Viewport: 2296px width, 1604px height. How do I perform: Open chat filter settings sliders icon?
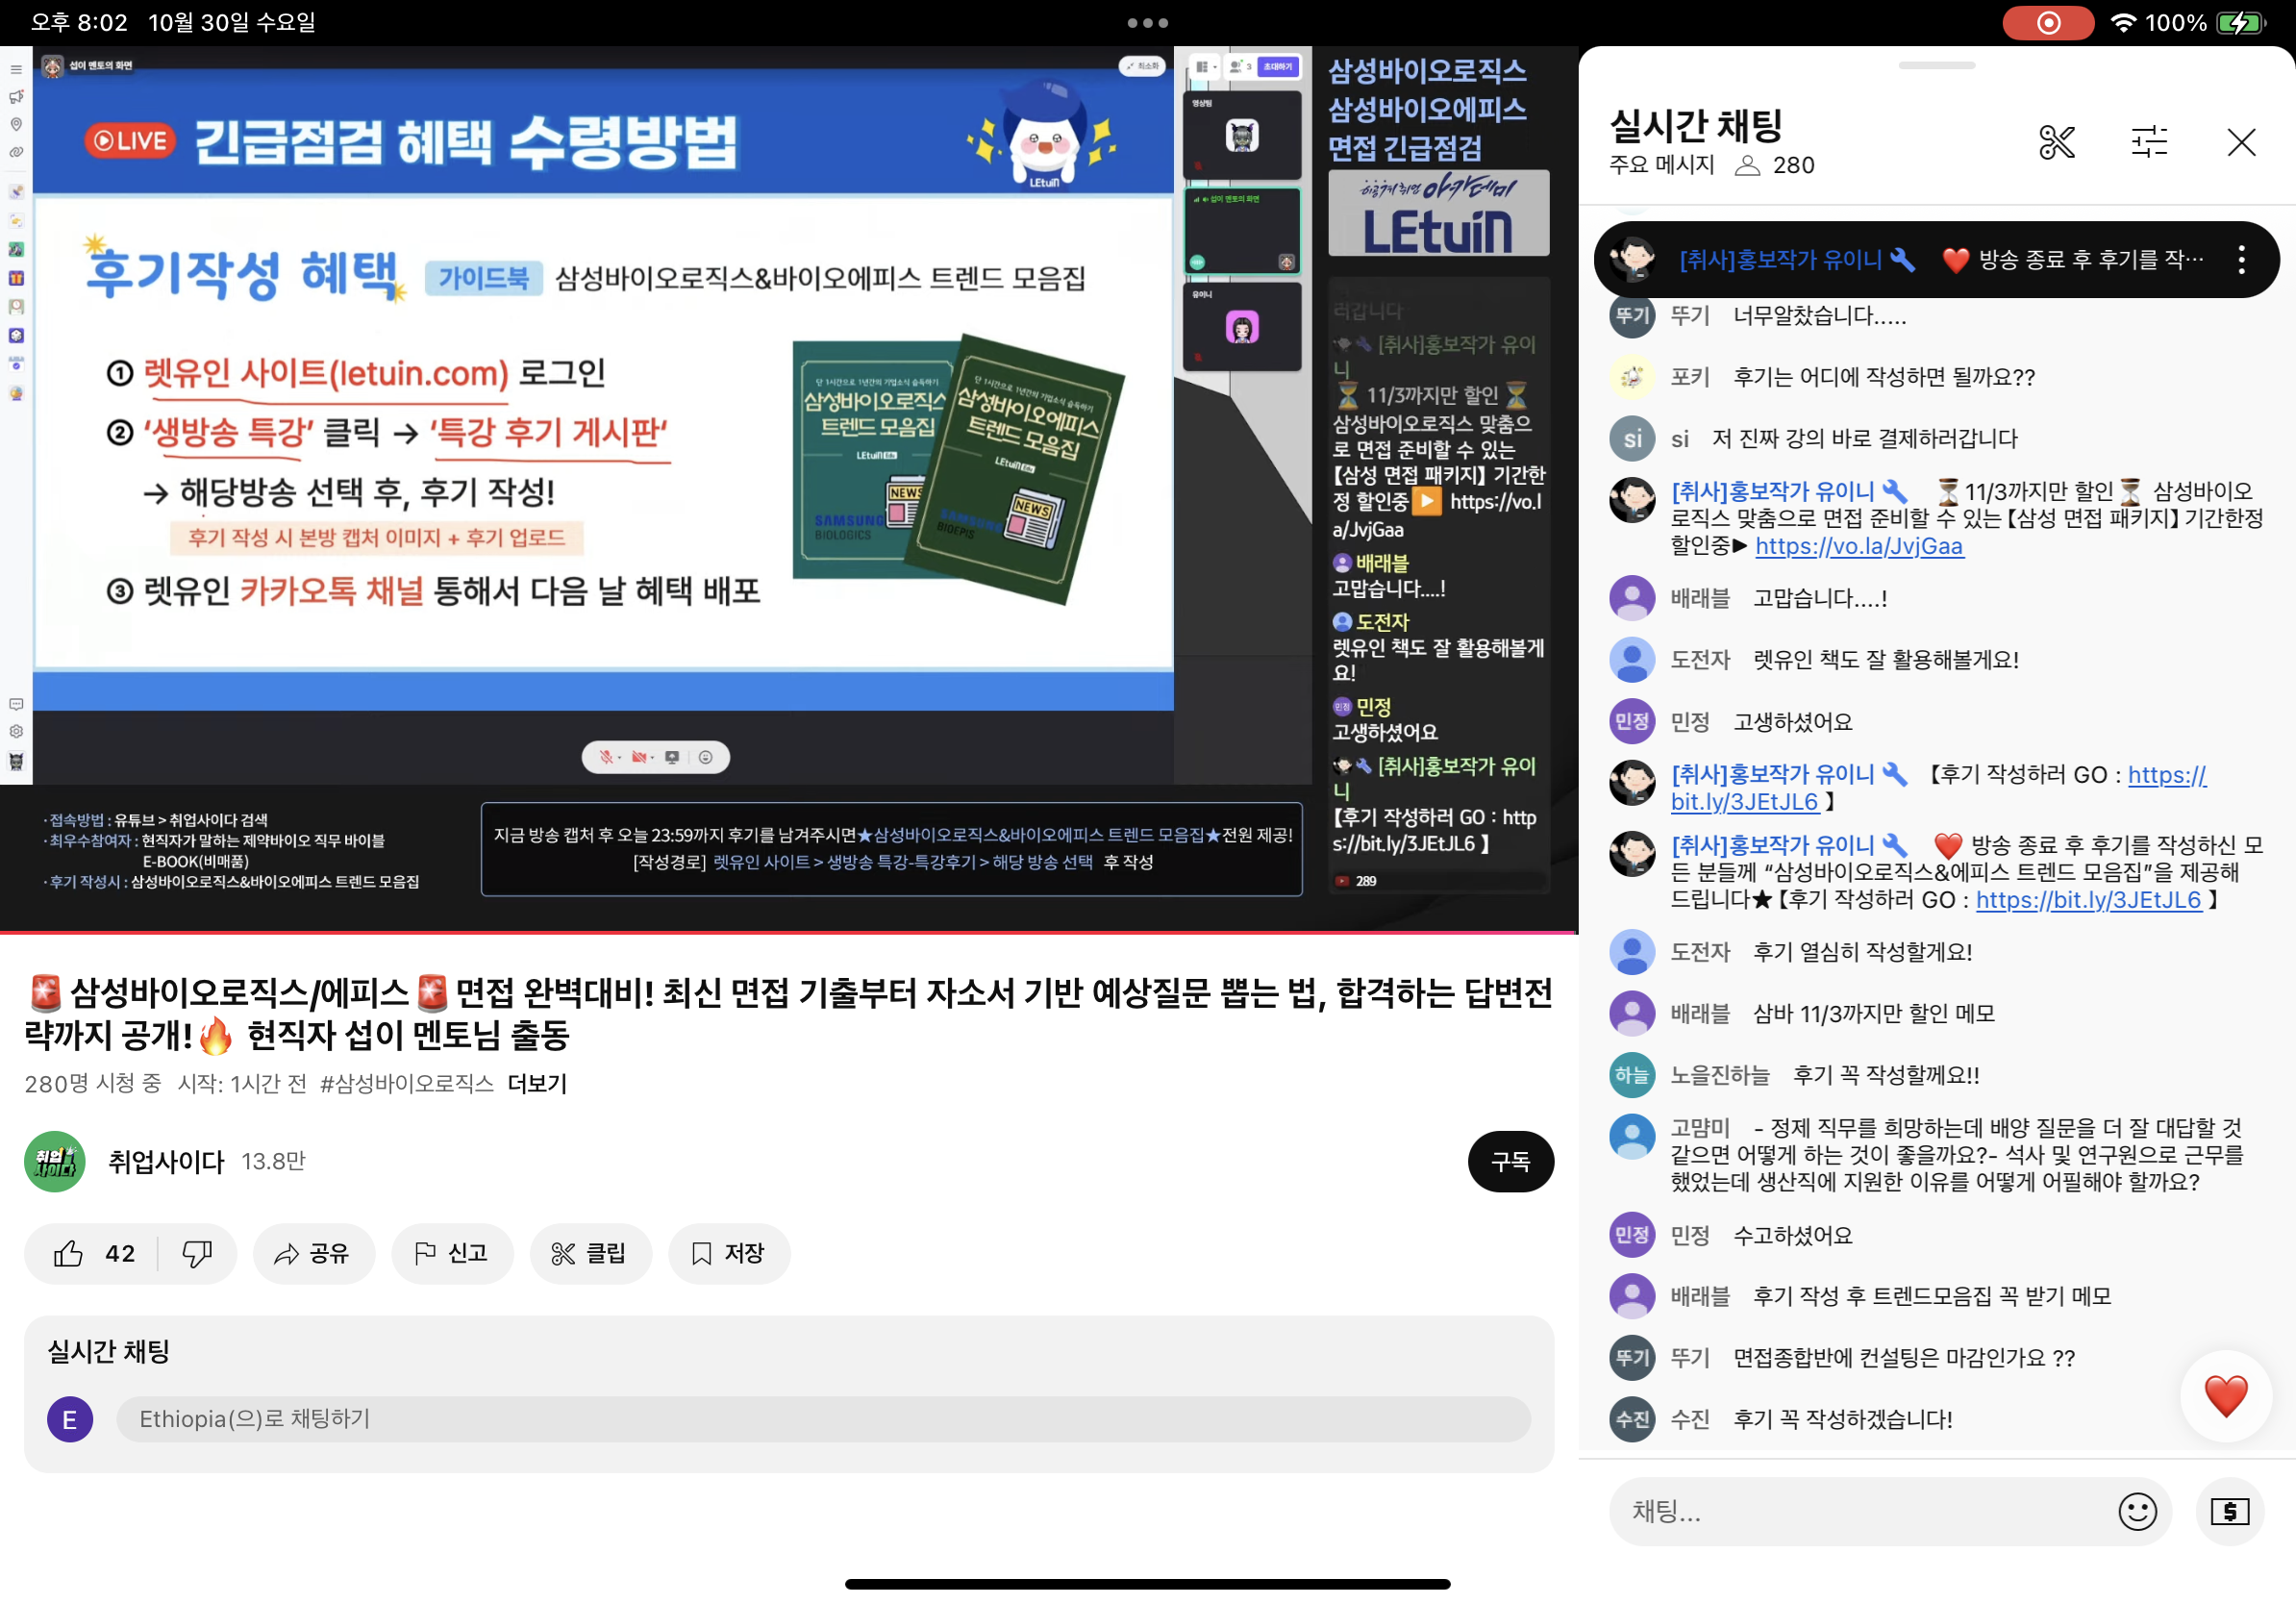[2148, 142]
